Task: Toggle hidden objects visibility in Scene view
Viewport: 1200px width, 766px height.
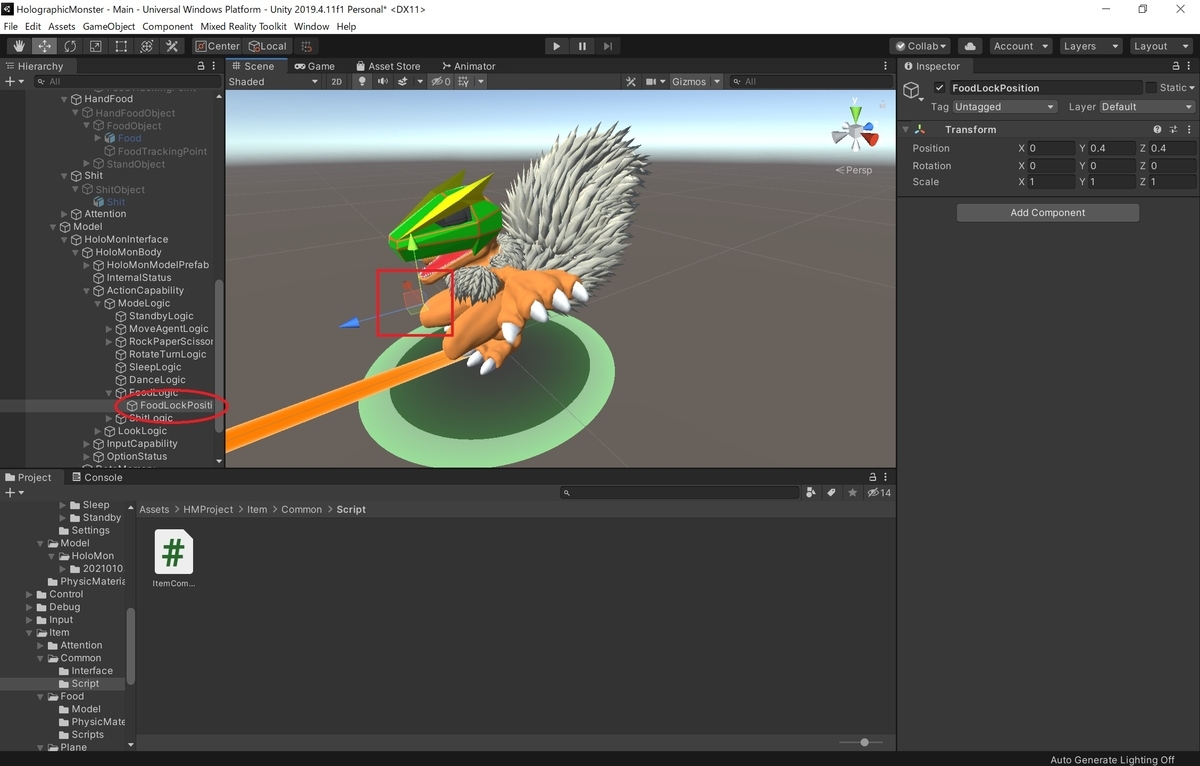Action: click(440, 82)
